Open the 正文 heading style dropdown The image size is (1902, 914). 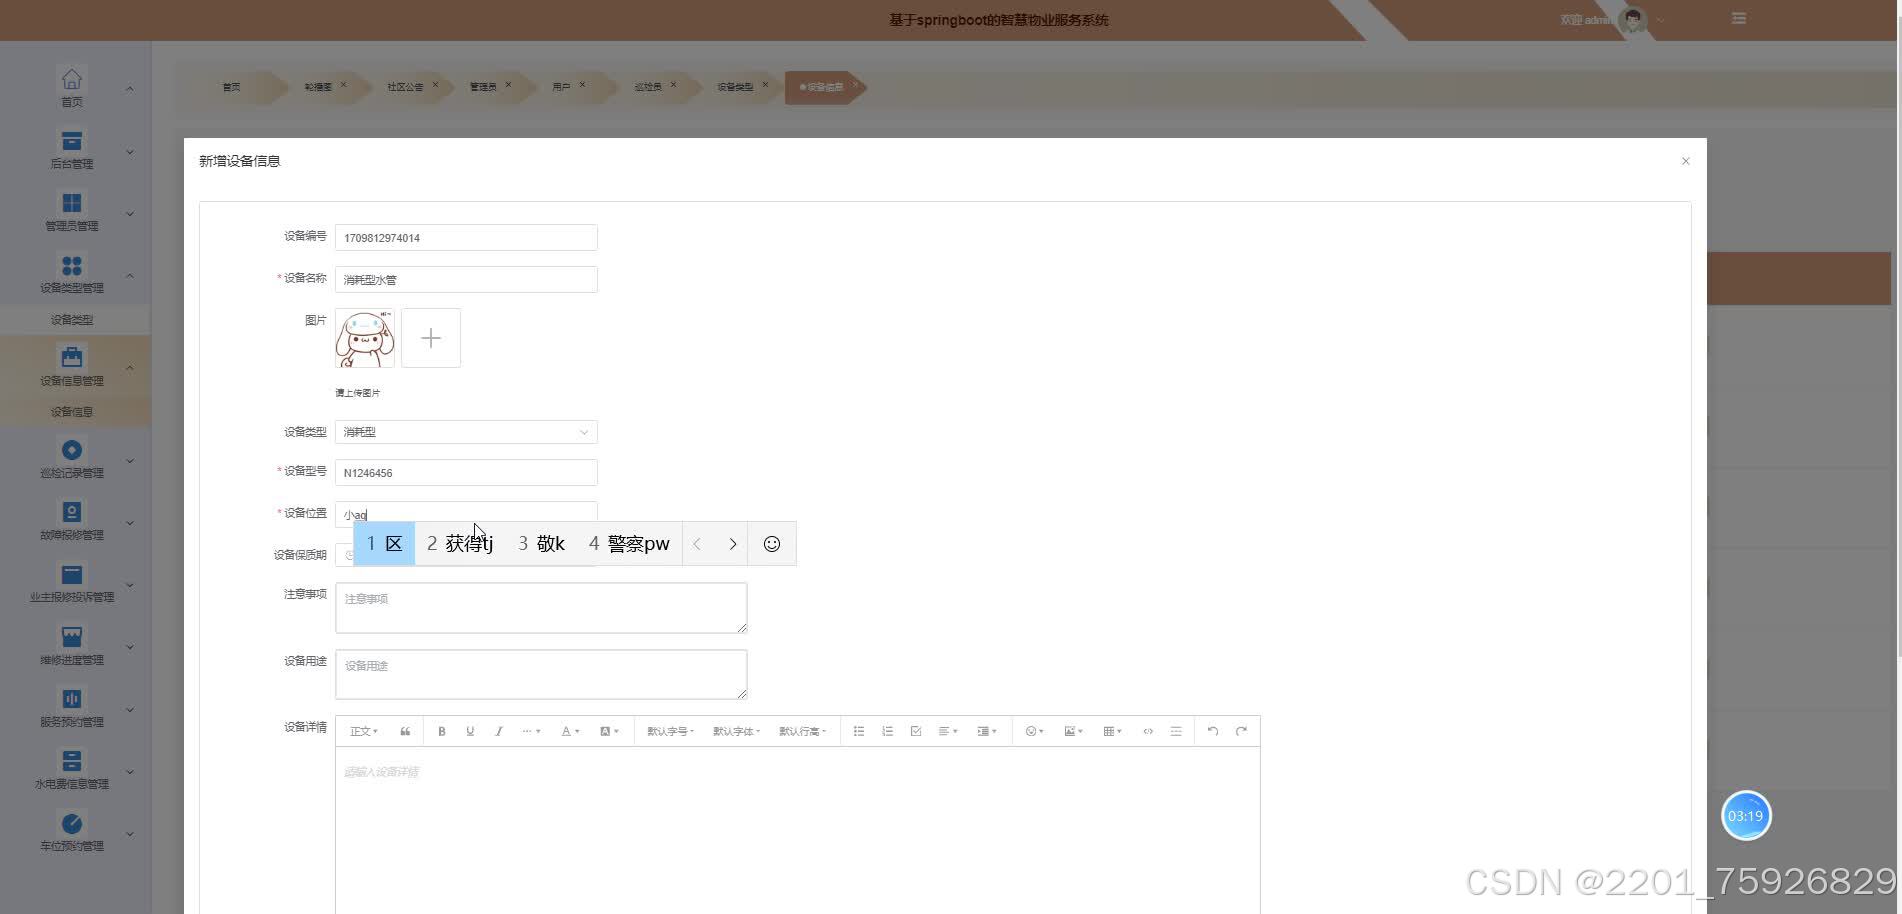(x=364, y=731)
